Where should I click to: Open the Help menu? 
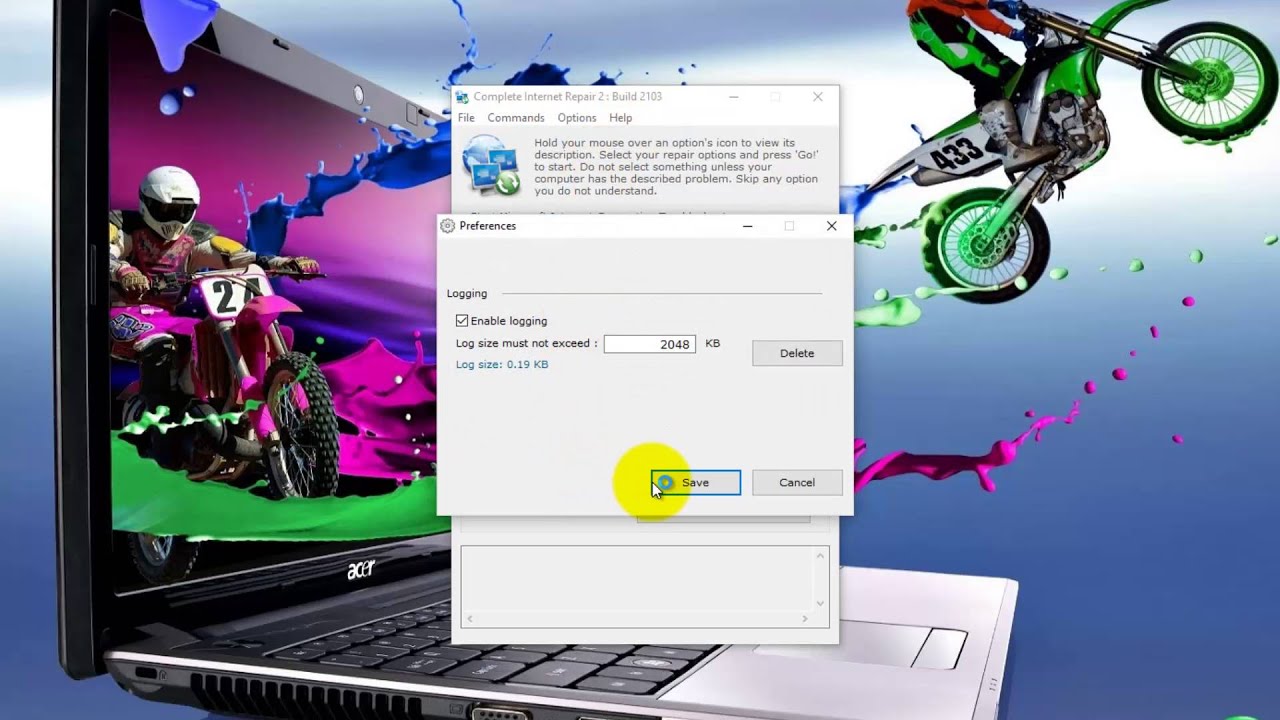621,118
